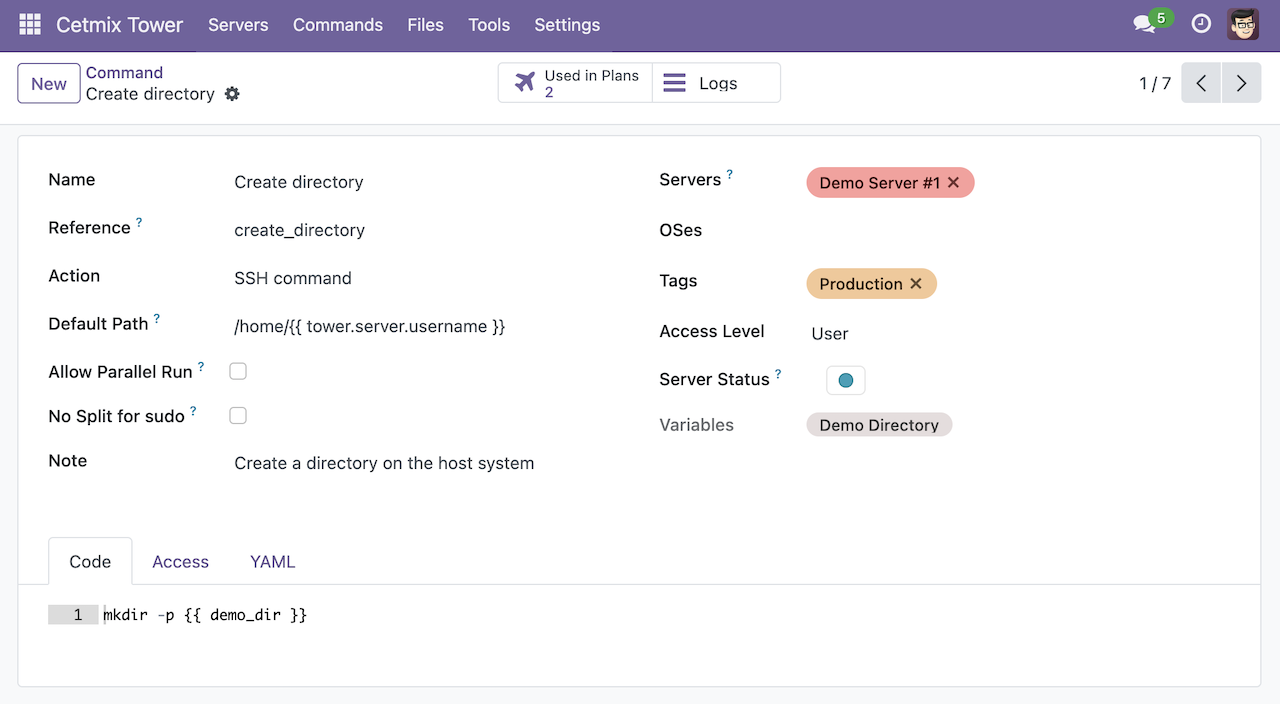This screenshot has width=1280, height=704.
Task: Go to the next record arrow
Action: point(1241,83)
